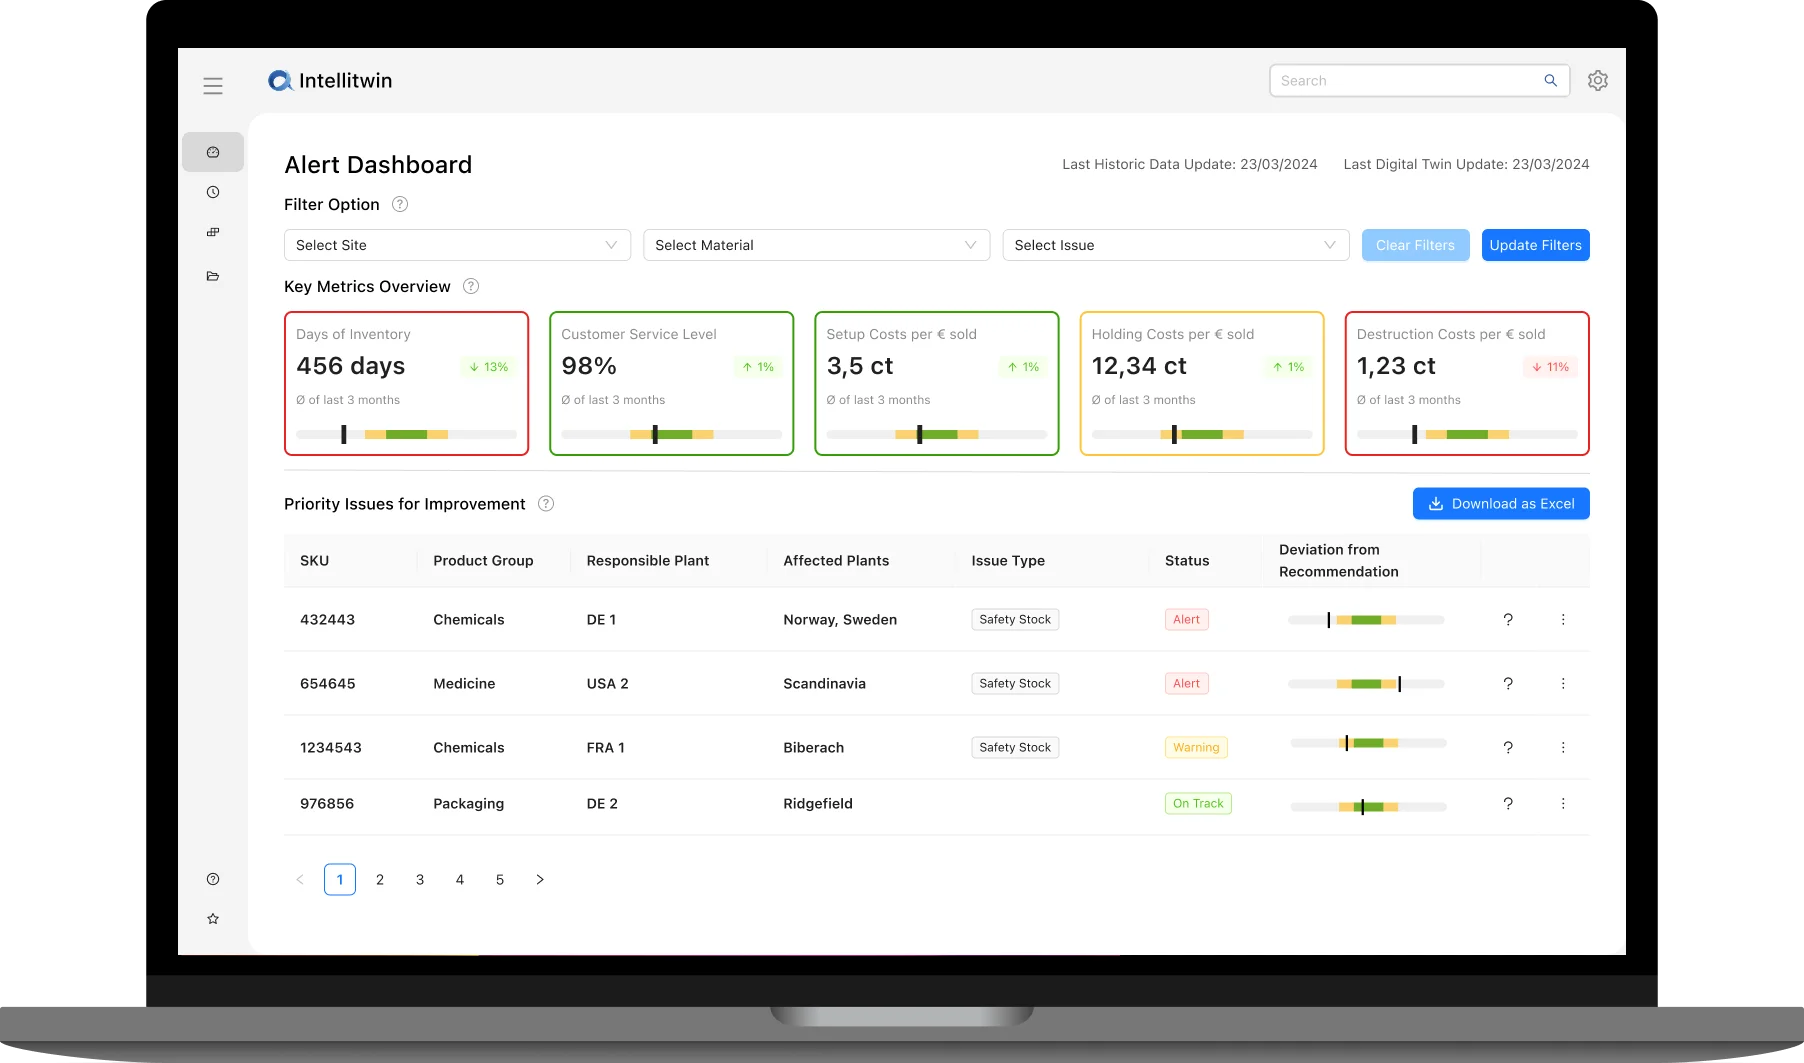
Task: Go to page 5
Action: (500, 880)
